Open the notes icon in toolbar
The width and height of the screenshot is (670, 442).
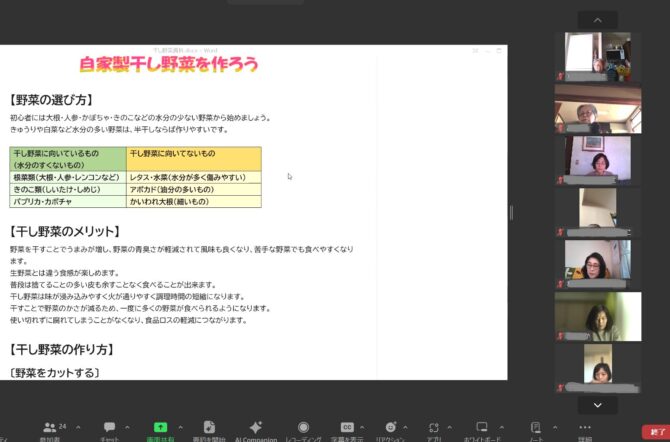tap(536, 427)
